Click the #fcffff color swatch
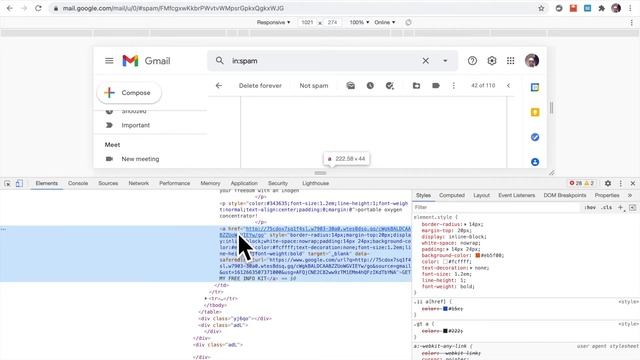This screenshot has height=360, width=640. coord(446,262)
